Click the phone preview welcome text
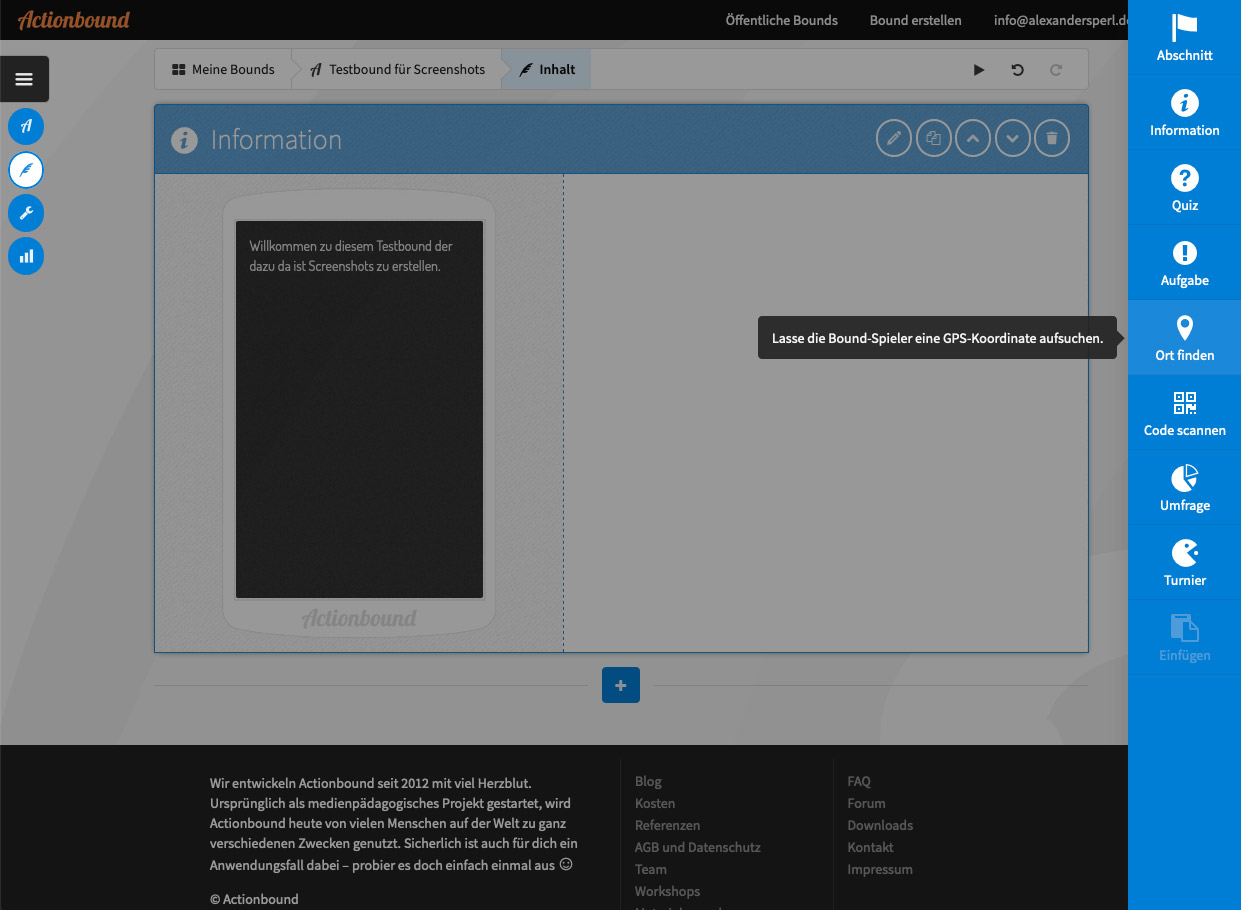1241x910 pixels. pos(351,256)
